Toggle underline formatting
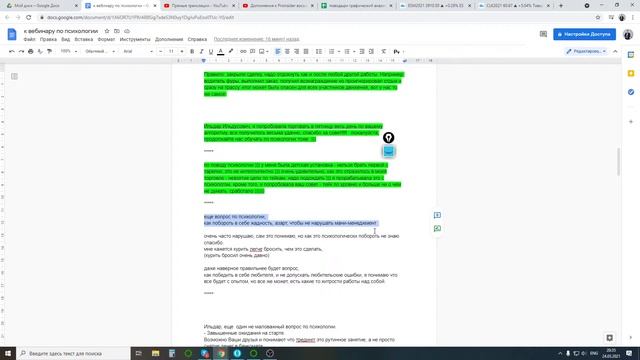 [x=211, y=51]
